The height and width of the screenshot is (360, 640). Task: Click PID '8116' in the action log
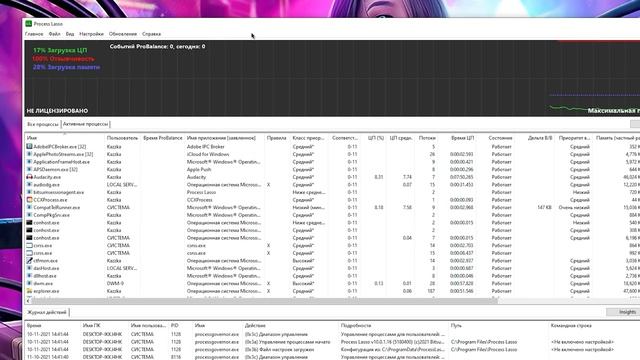point(176,357)
